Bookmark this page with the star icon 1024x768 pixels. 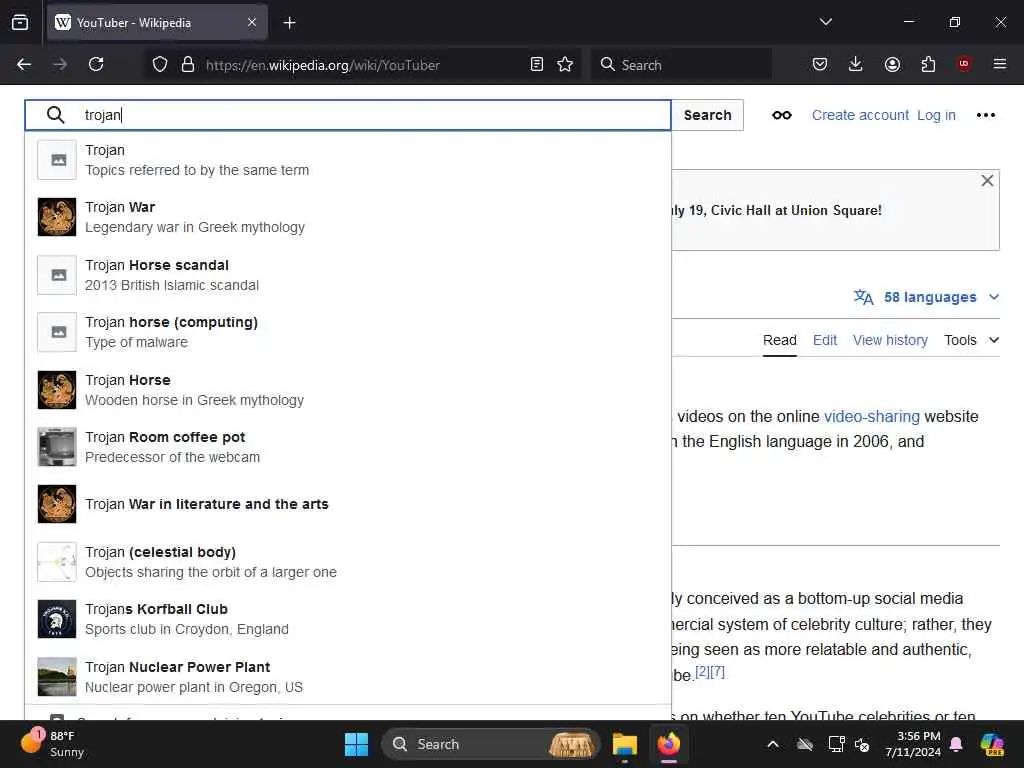(x=565, y=64)
